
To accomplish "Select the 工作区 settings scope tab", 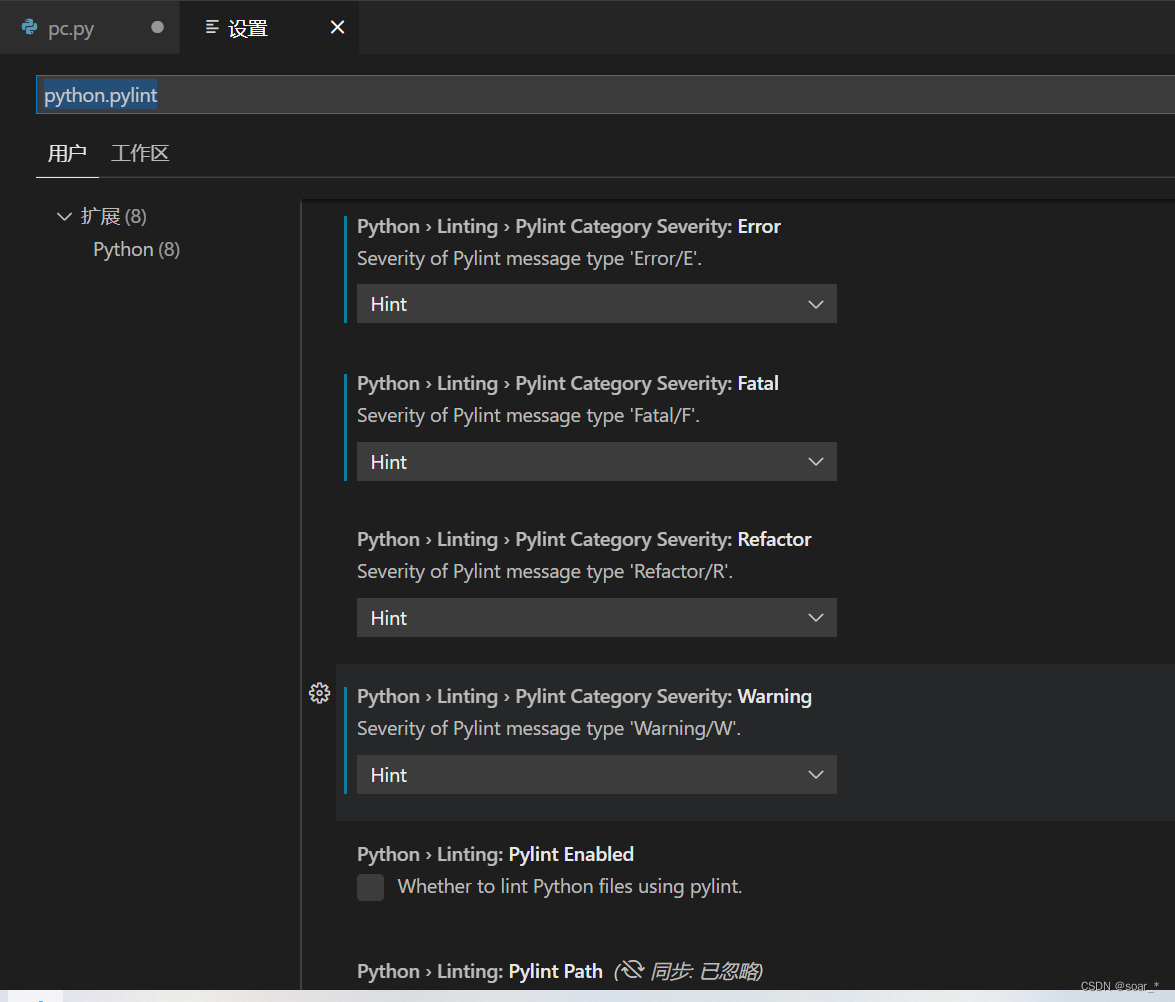I will point(140,154).
